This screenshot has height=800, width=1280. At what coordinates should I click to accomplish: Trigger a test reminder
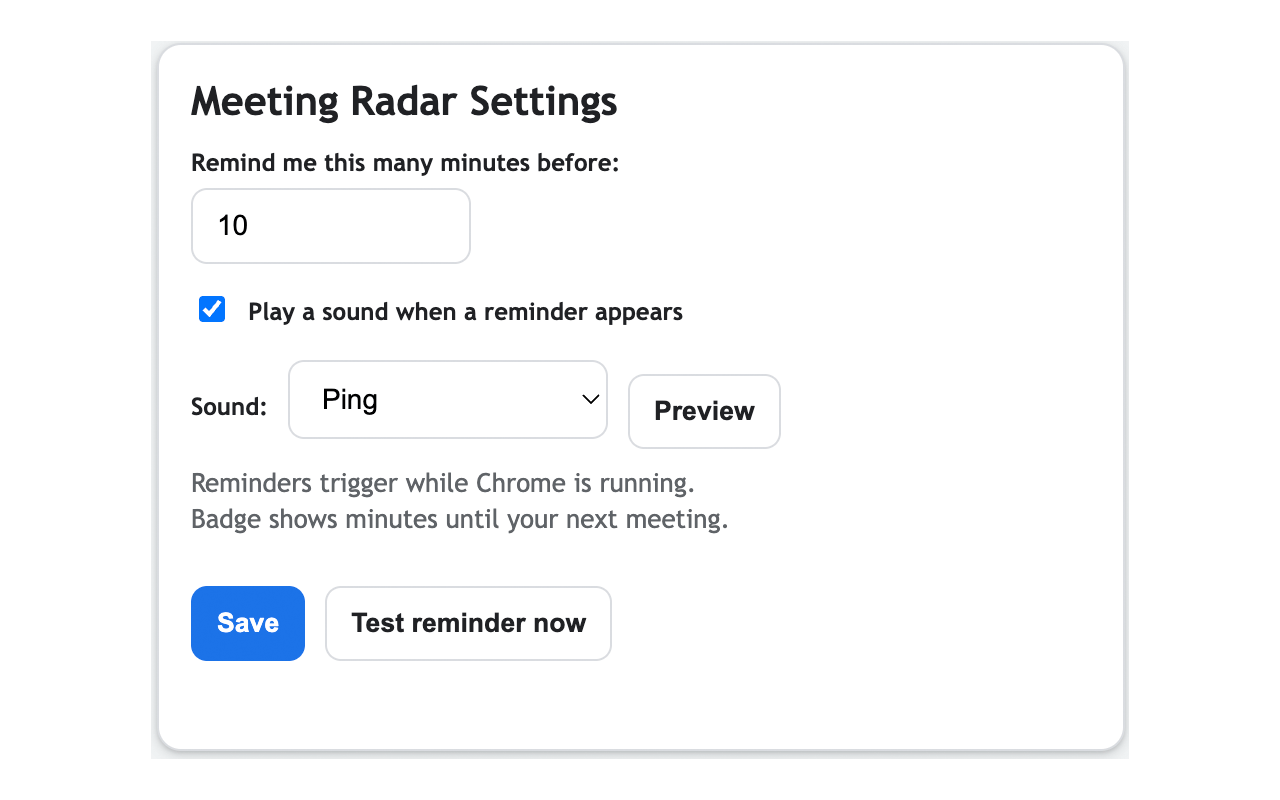pyautogui.click(x=468, y=623)
